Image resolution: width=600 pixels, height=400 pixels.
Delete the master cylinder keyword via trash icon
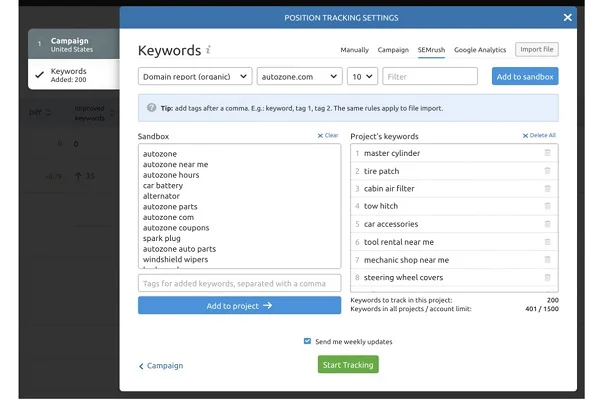click(547, 153)
